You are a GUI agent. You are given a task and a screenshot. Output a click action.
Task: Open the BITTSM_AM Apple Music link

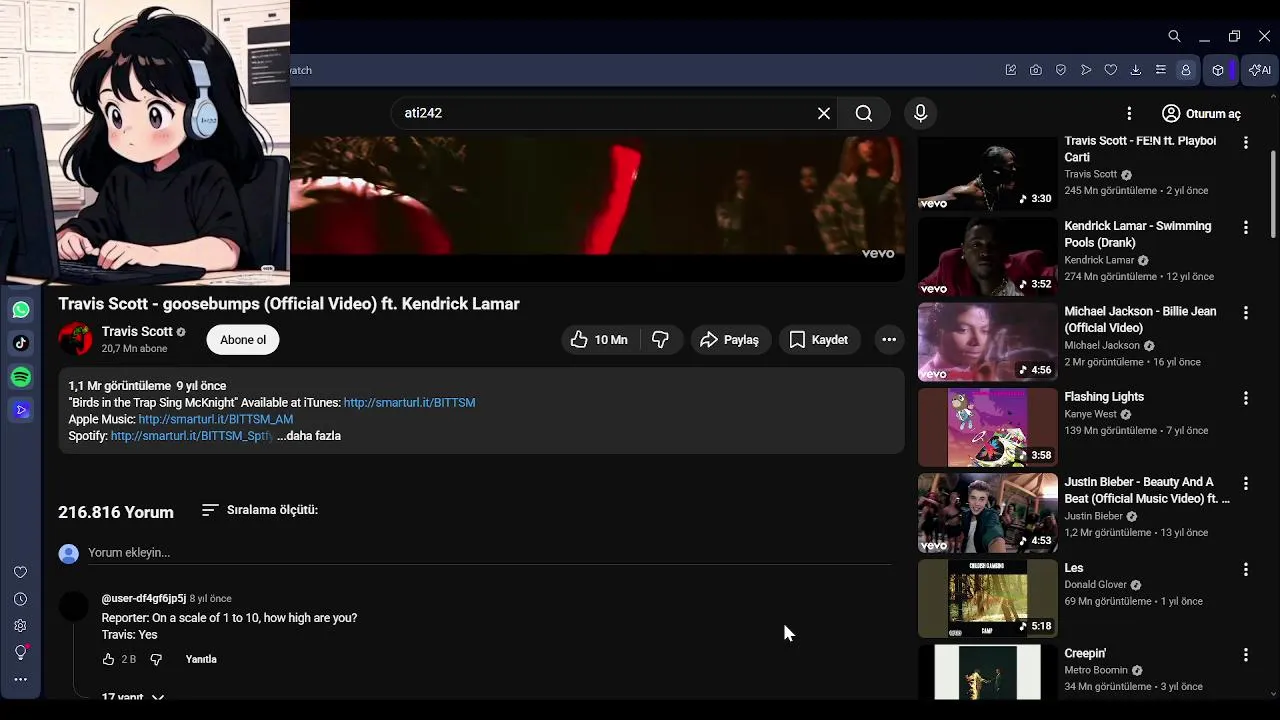pyautogui.click(x=216, y=419)
